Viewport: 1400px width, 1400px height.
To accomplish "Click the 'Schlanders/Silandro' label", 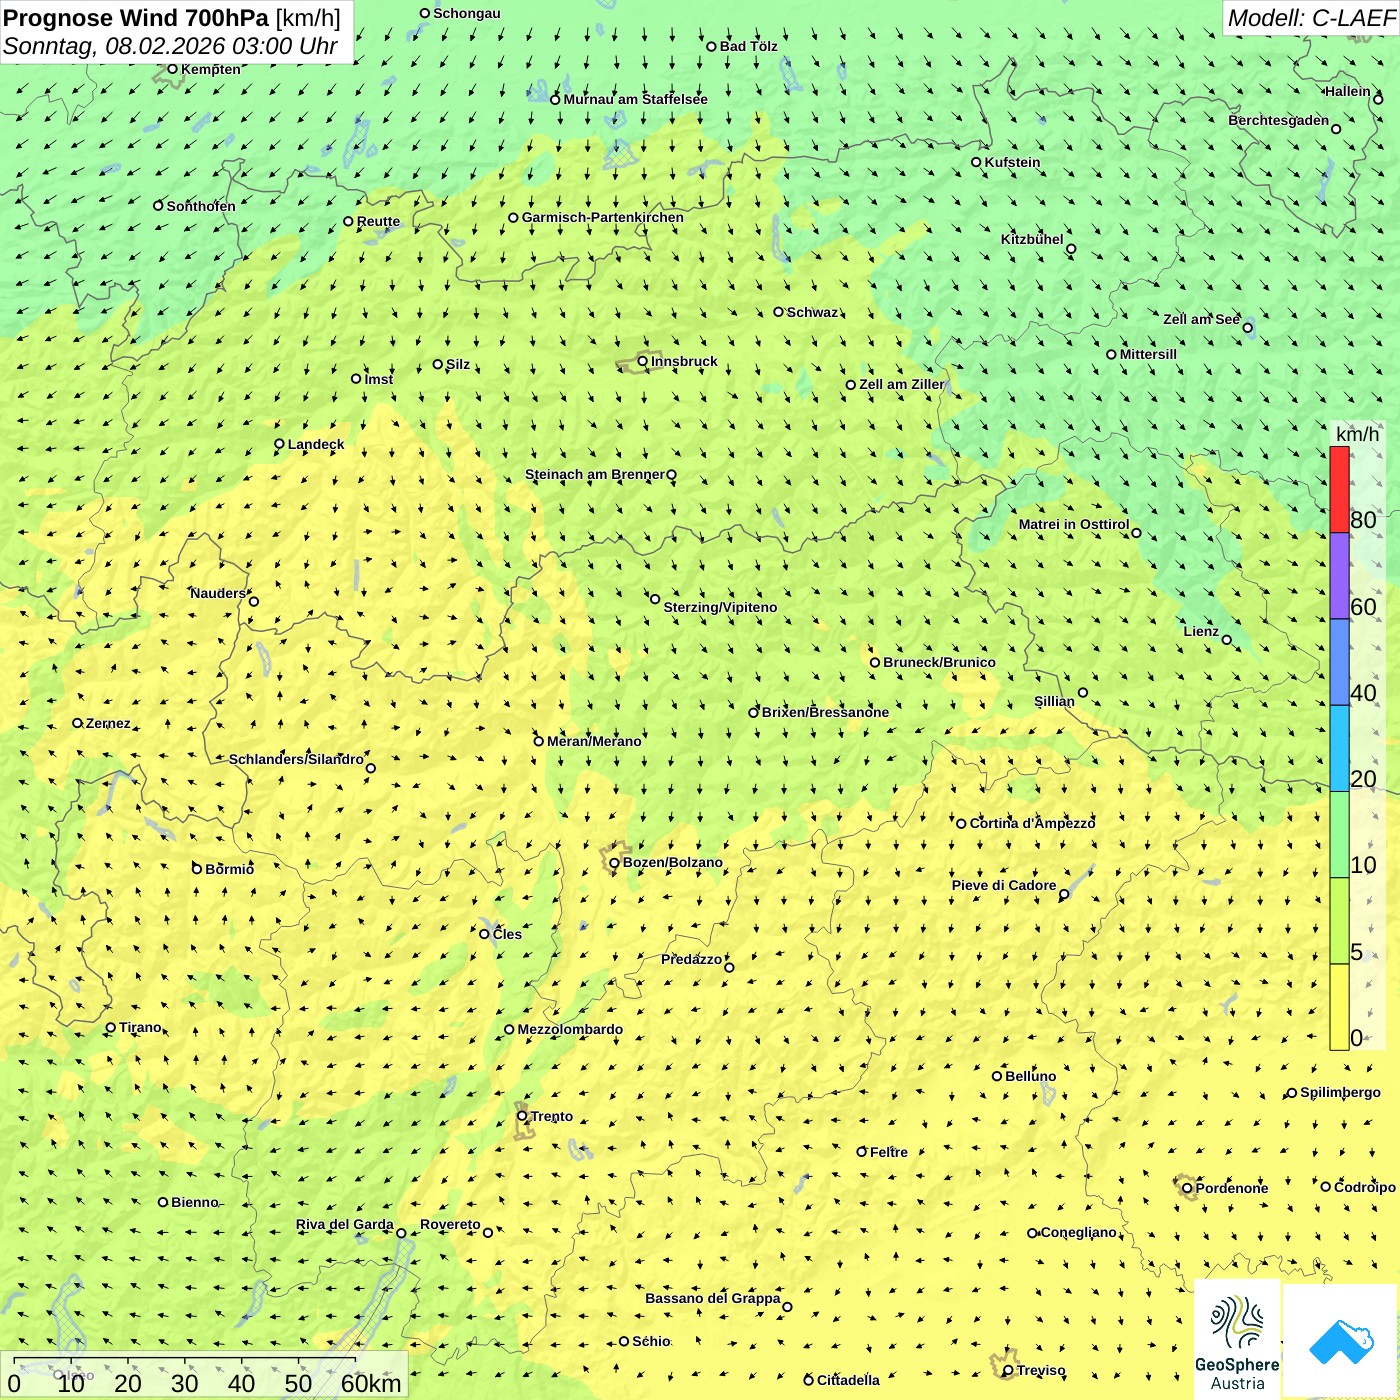I will coord(296,759).
